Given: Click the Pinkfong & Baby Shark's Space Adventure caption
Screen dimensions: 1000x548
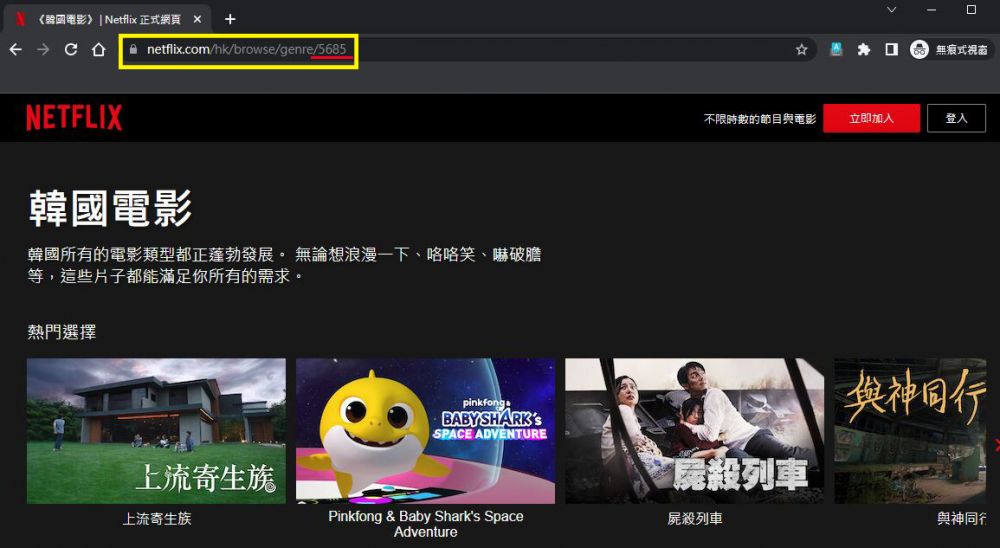Looking at the screenshot, I should [x=425, y=524].
